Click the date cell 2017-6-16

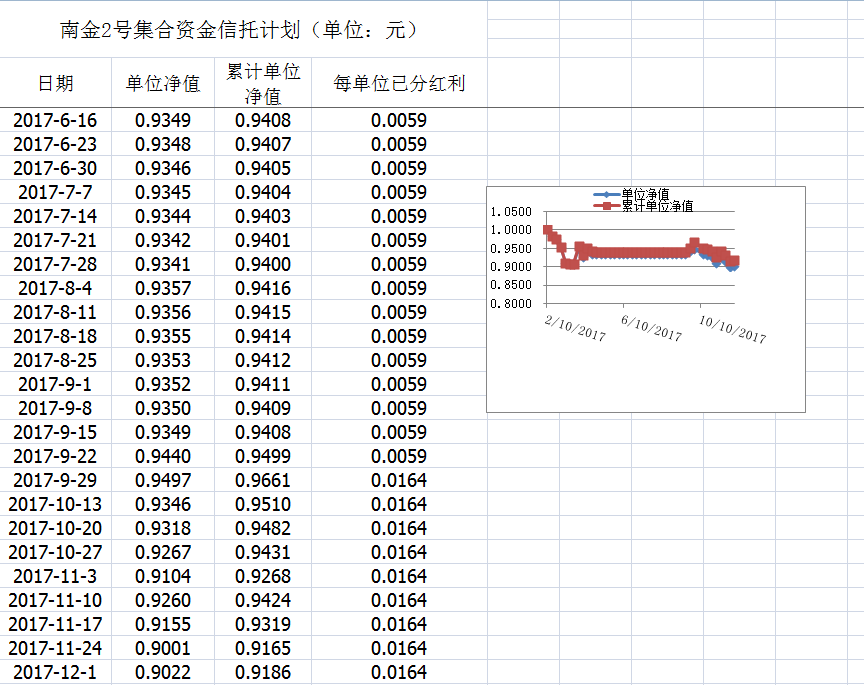point(55,121)
